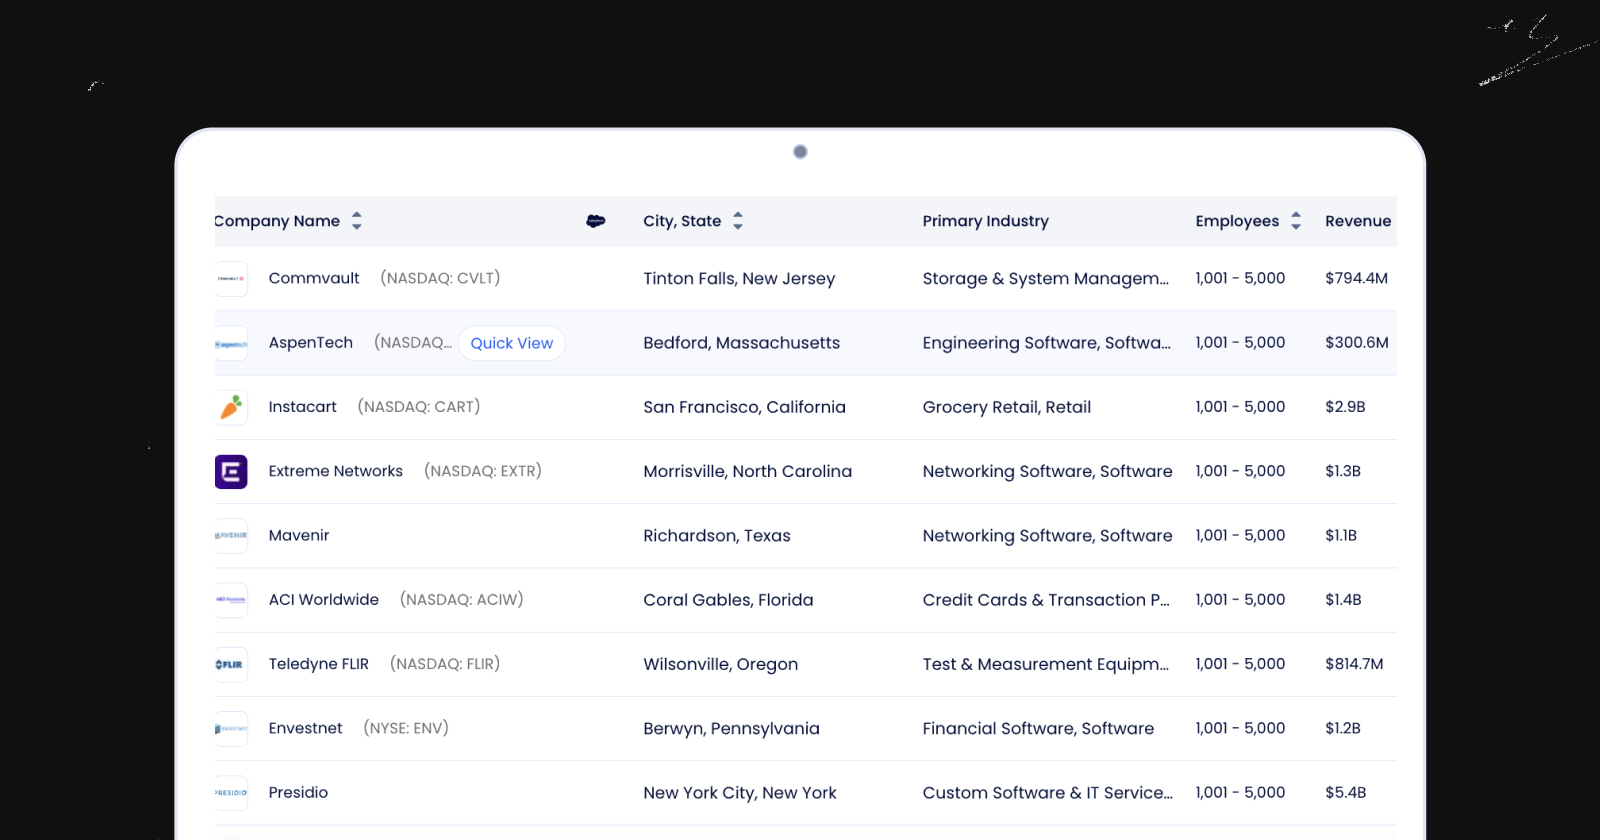Click the Mavenir company logo

[231, 535]
